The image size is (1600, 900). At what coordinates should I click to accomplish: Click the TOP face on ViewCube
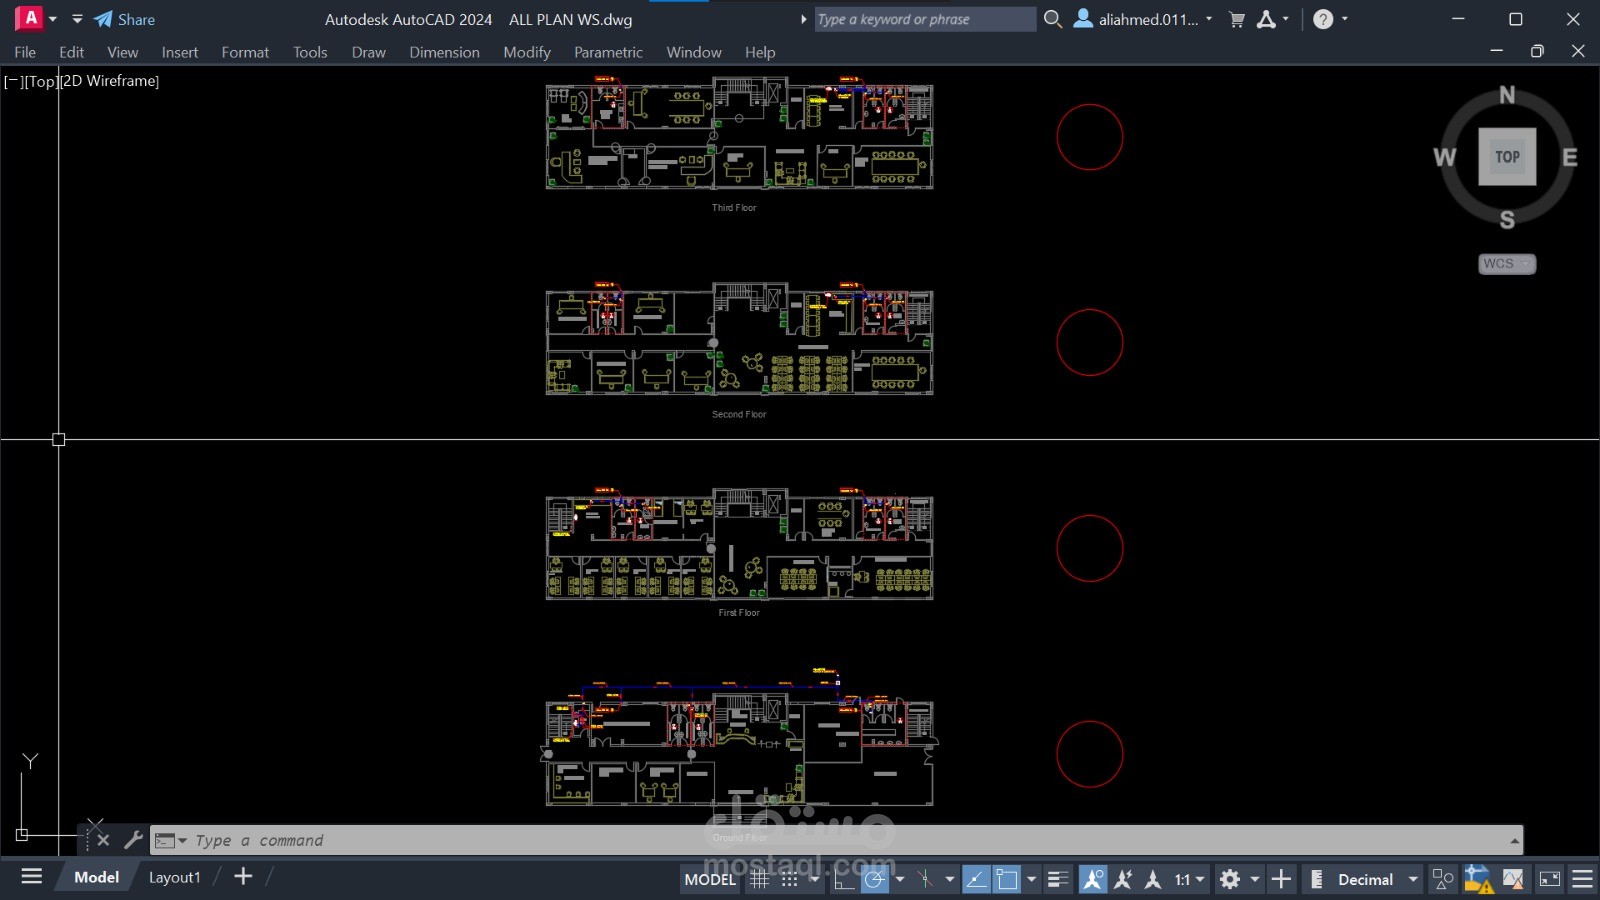click(1507, 157)
